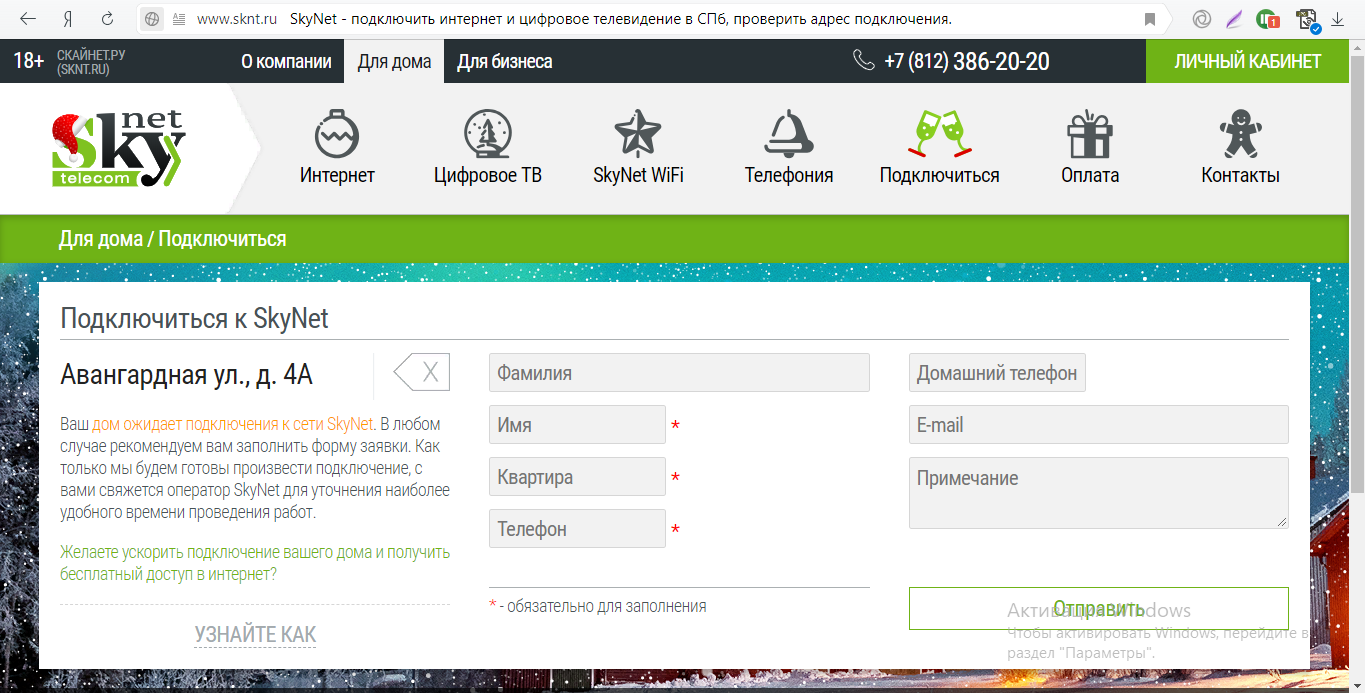Click into the Имя field
The image size is (1365, 693).
(x=577, y=425)
